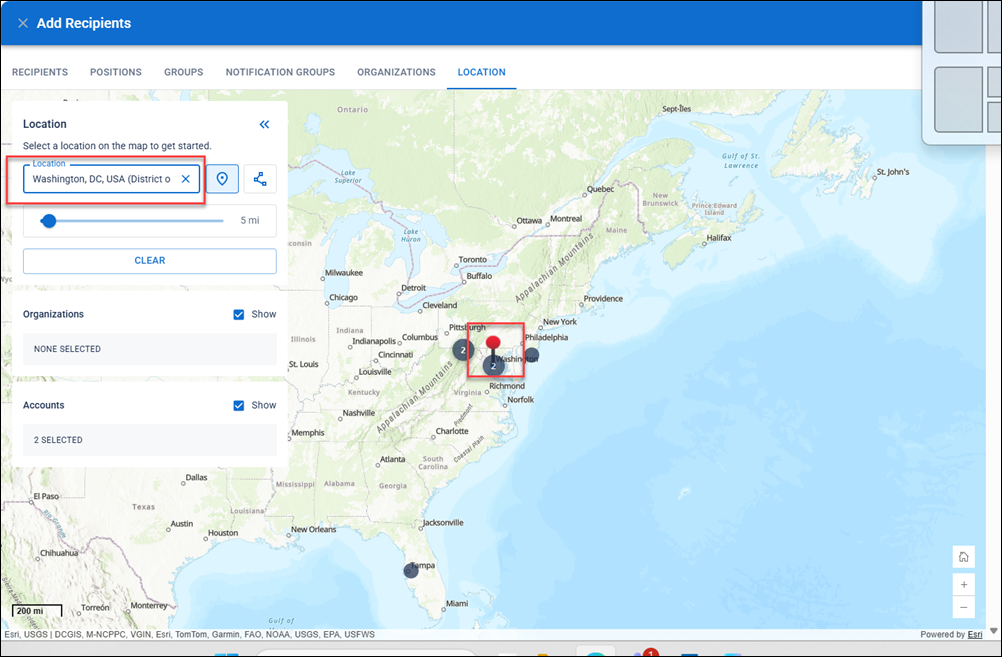Click the Miami label on the map
This screenshot has width=1002, height=657.
pos(457,603)
